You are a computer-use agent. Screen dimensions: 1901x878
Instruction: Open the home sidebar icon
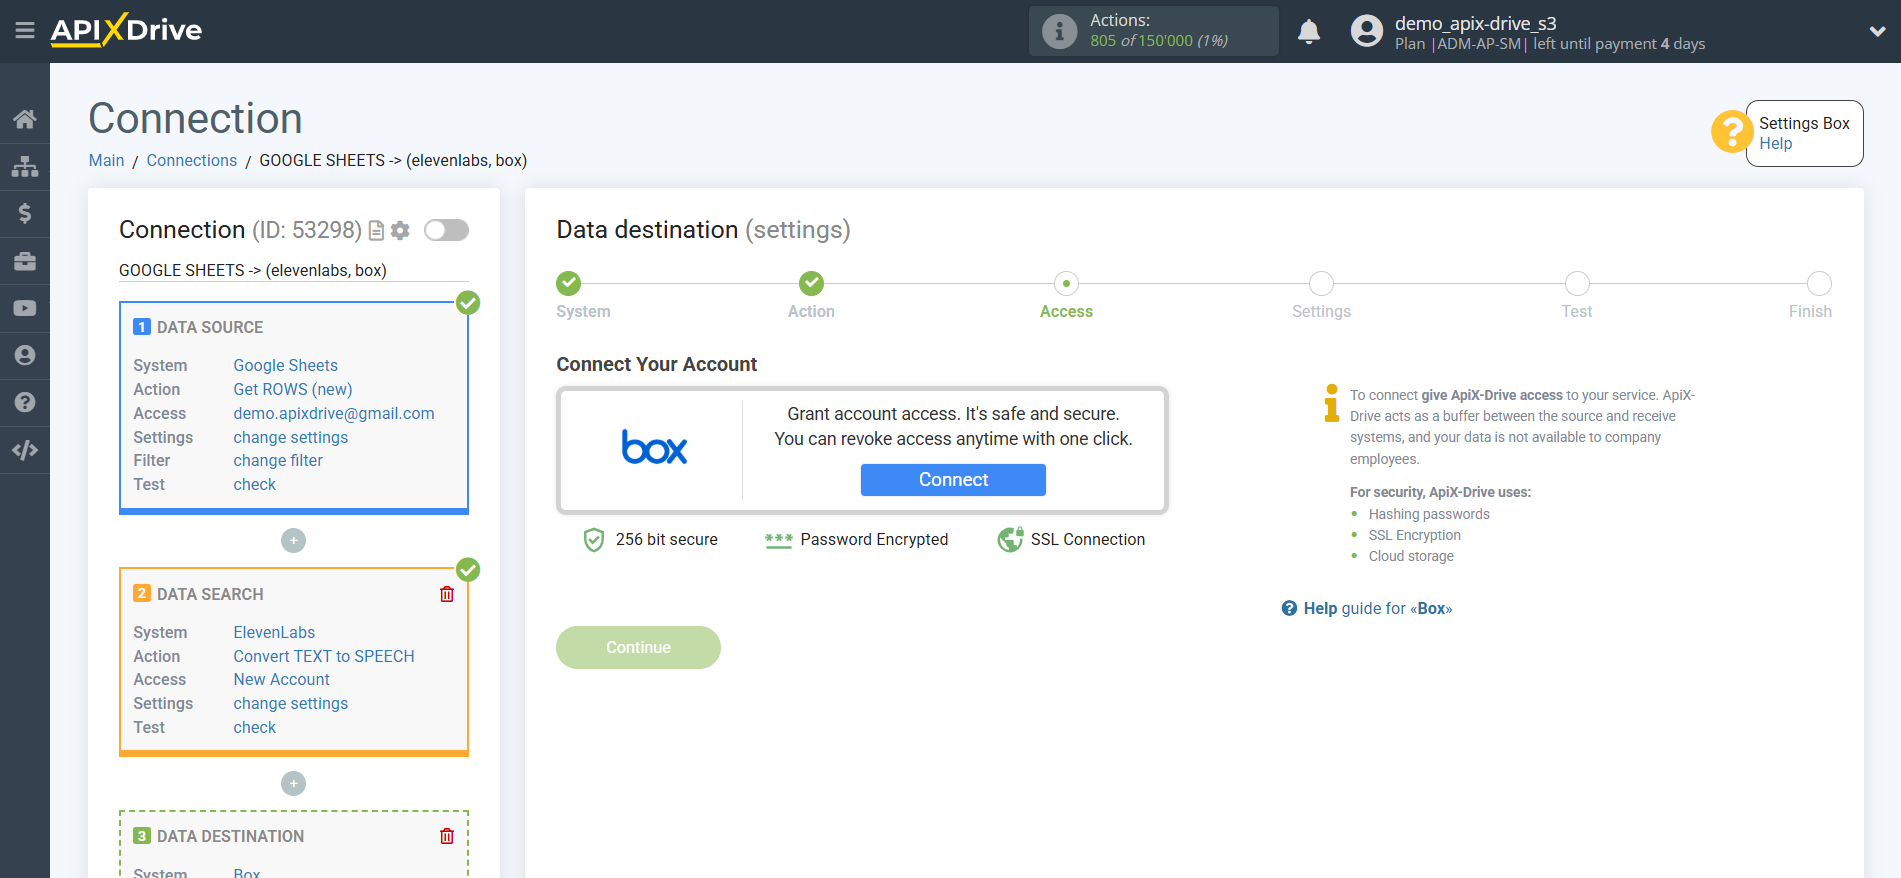tap(25, 119)
